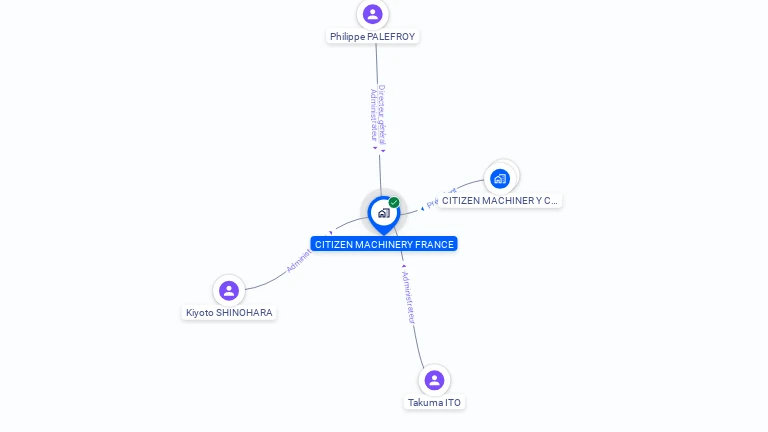Click arrowheads below Directeur général label
This screenshot has width=768, height=432.
point(379,149)
